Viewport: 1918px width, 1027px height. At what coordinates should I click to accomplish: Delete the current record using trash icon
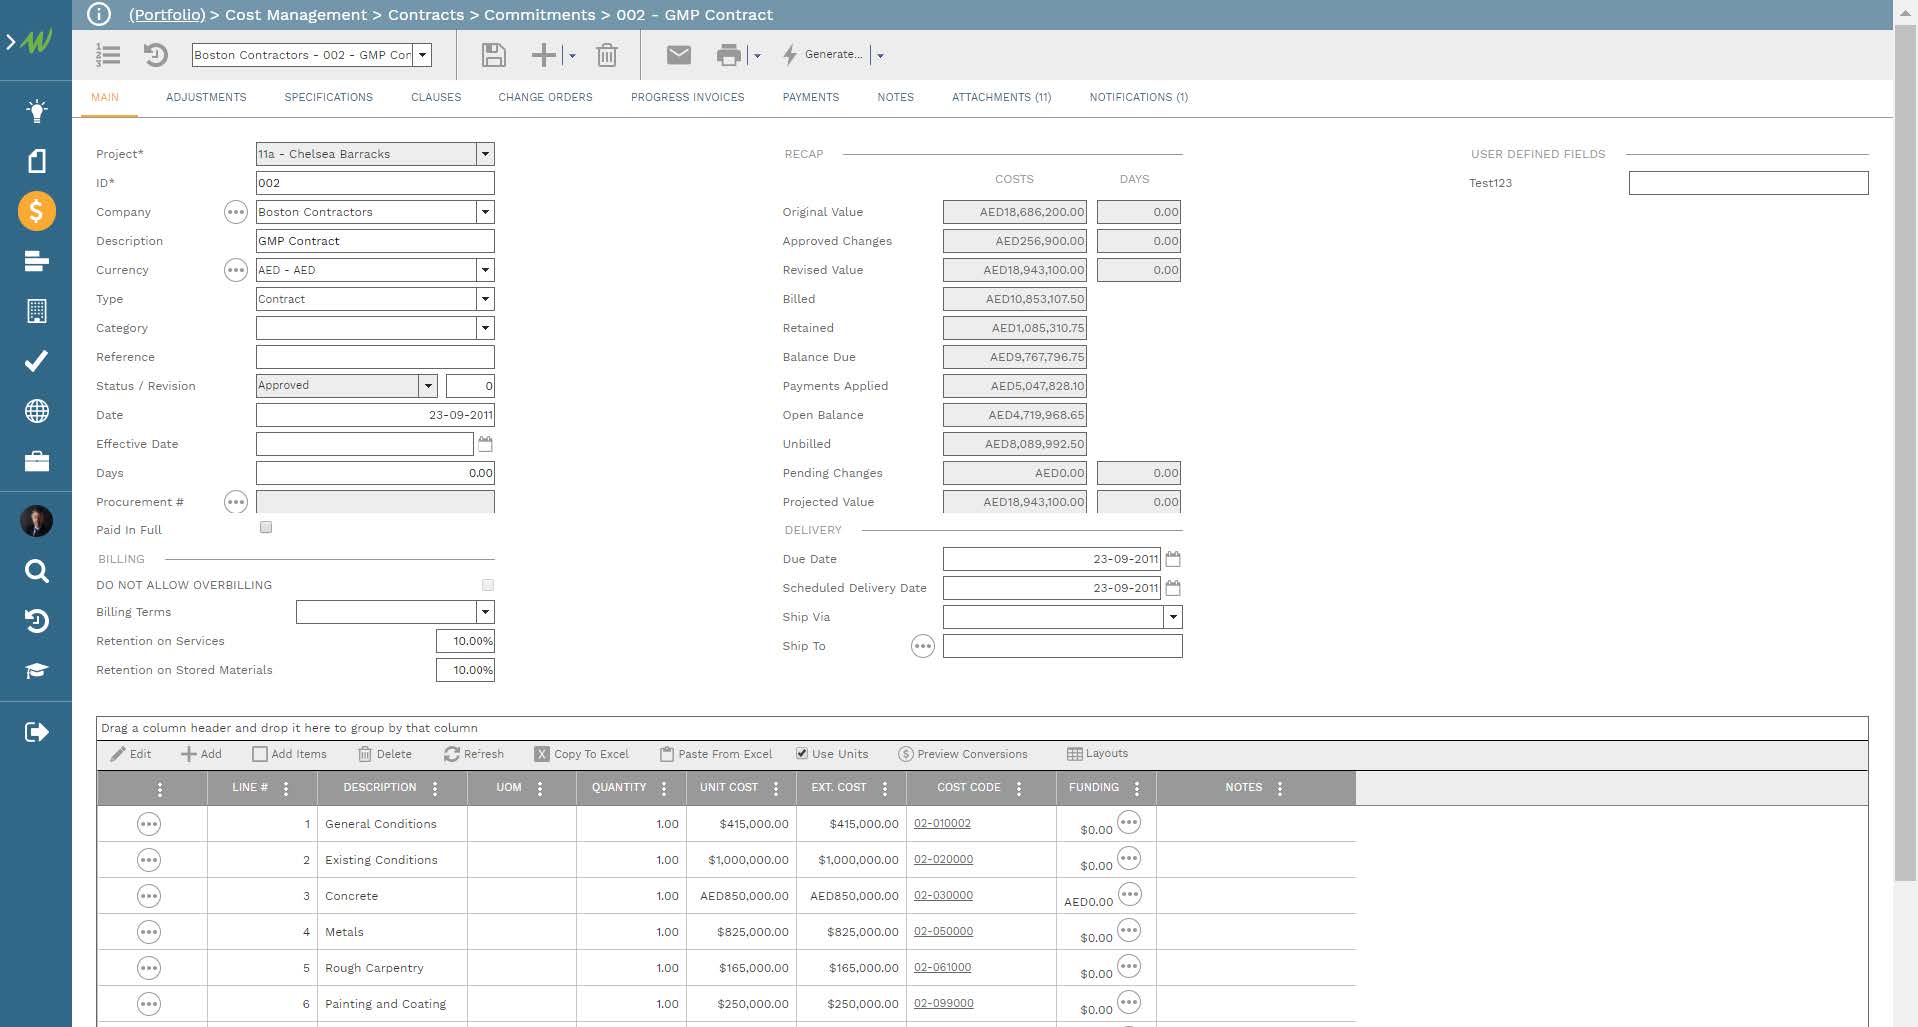point(606,55)
